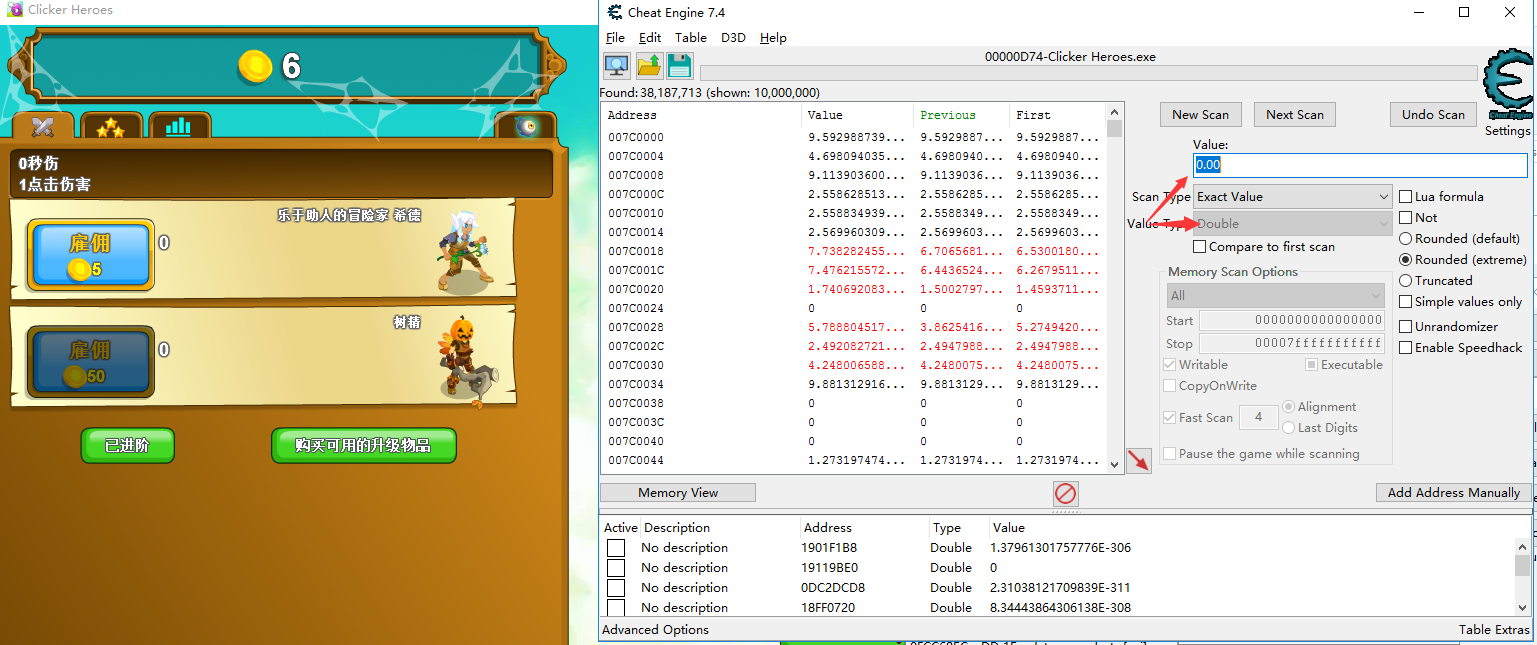Open Advanced Options
Viewport: 1537px width, 645px height.
coord(655,630)
